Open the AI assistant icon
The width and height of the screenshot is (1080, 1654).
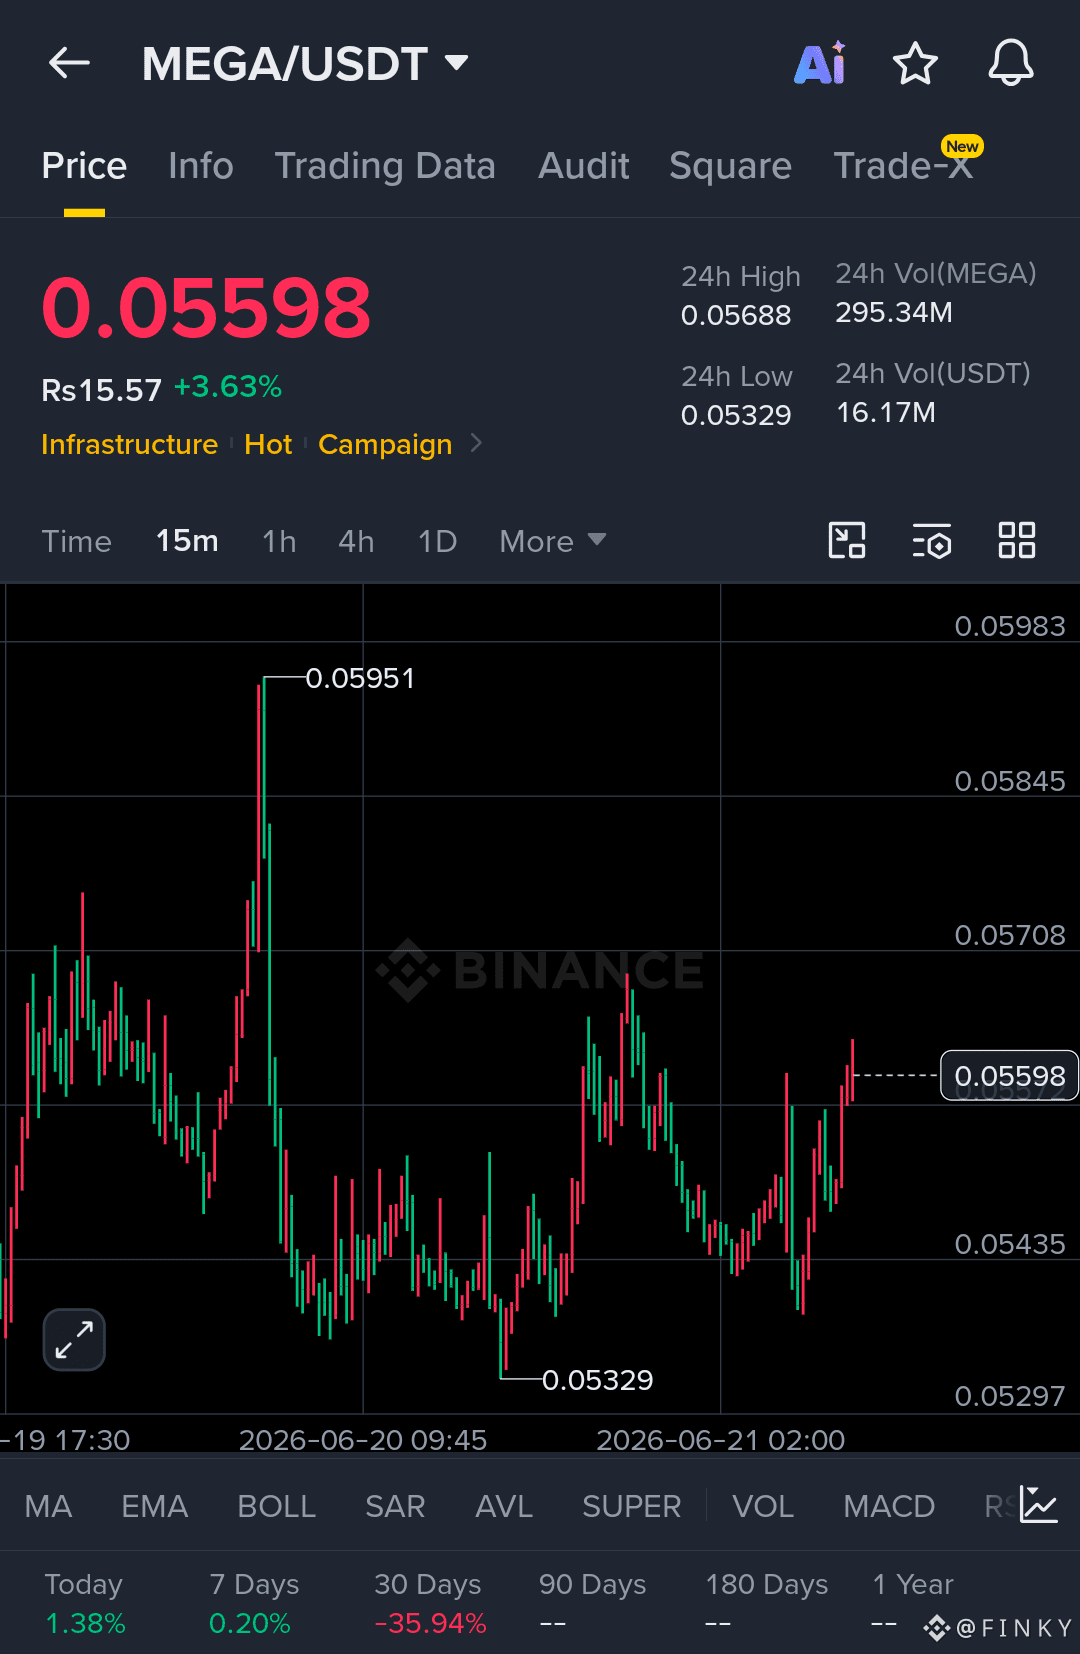[x=820, y=63]
